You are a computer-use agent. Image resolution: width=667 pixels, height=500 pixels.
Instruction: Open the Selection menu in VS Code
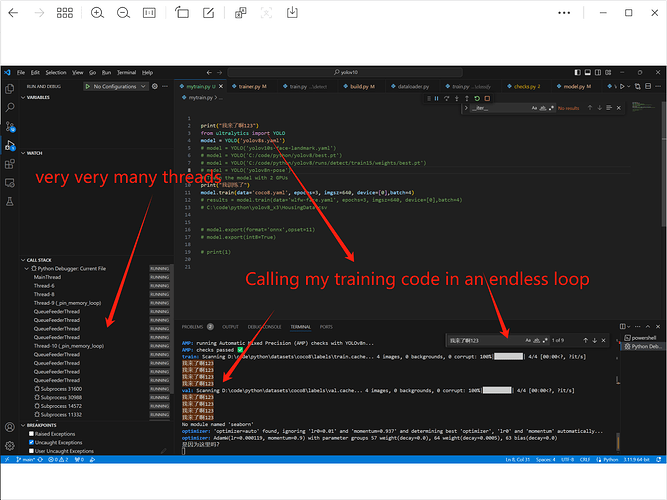point(56,72)
